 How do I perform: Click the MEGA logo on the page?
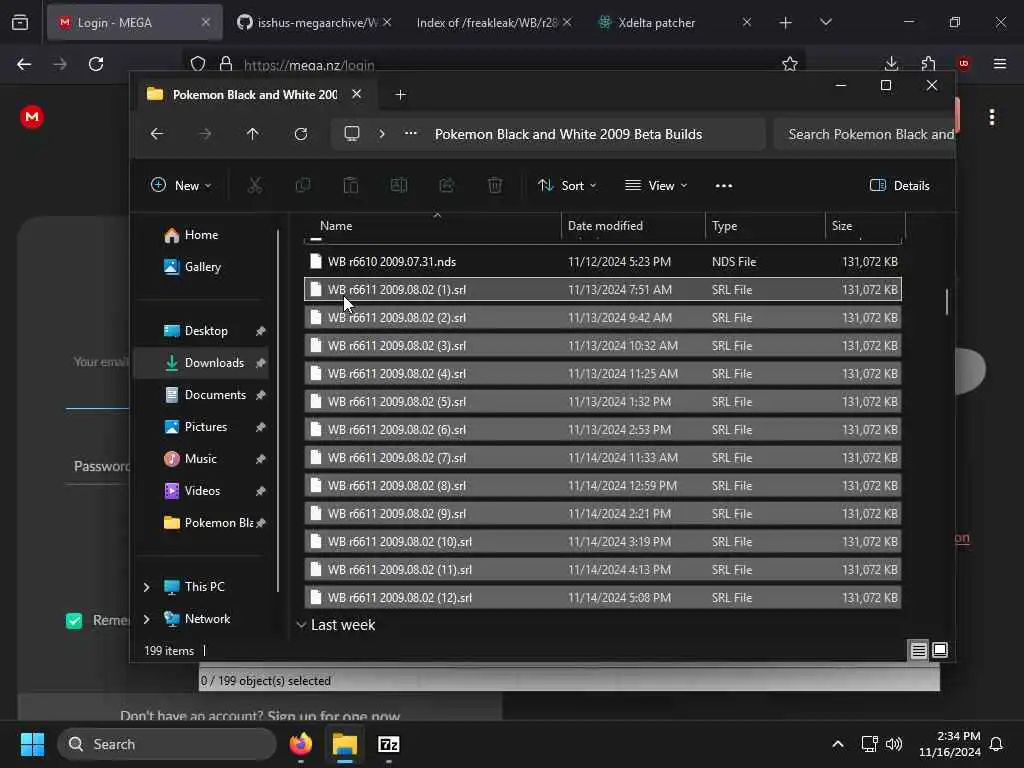coord(32,117)
